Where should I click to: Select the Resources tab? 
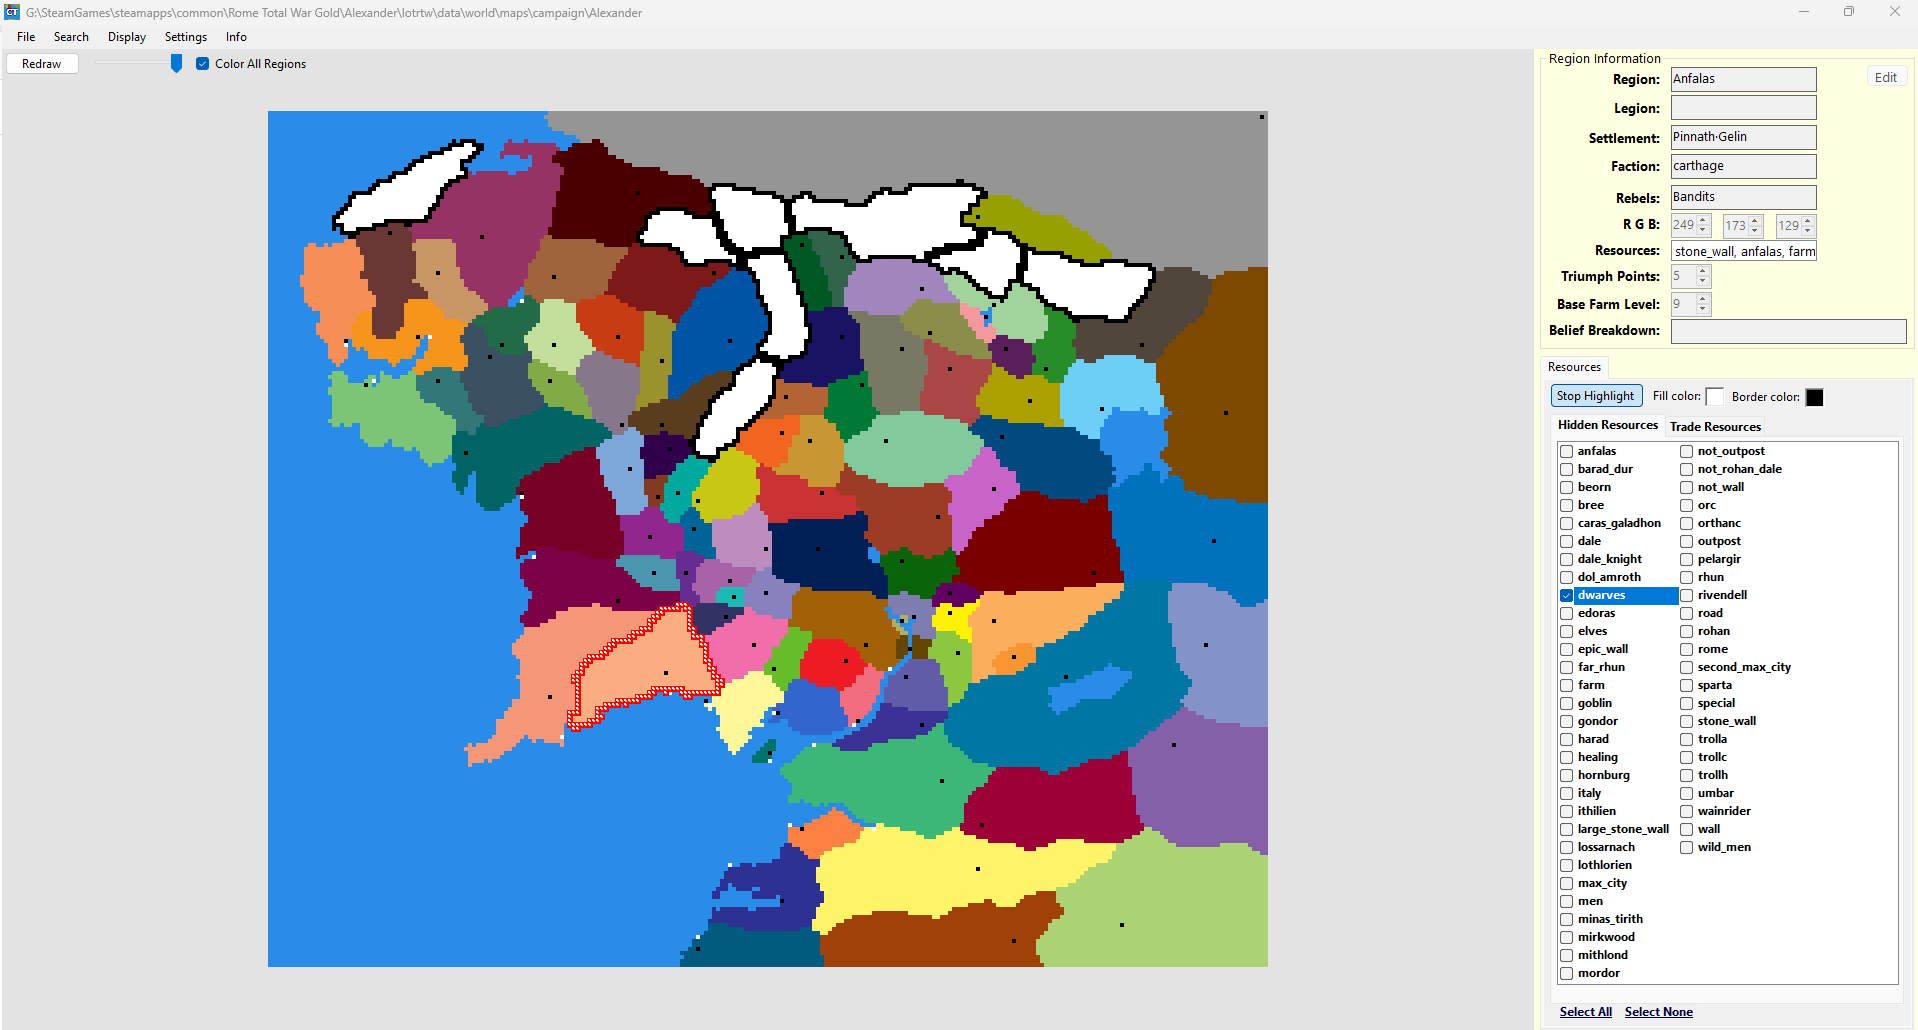[1574, 367]
